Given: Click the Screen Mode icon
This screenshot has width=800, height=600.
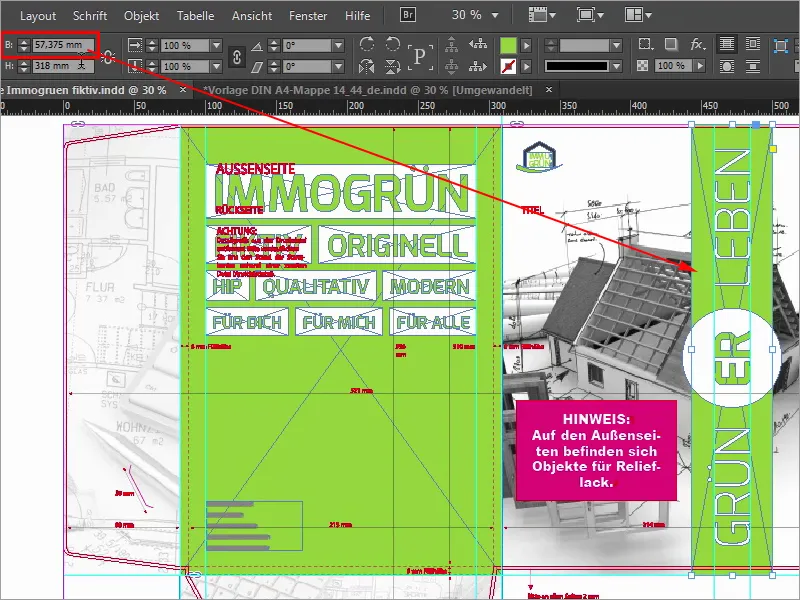Looking at the screenshot, I should point(587,14).
